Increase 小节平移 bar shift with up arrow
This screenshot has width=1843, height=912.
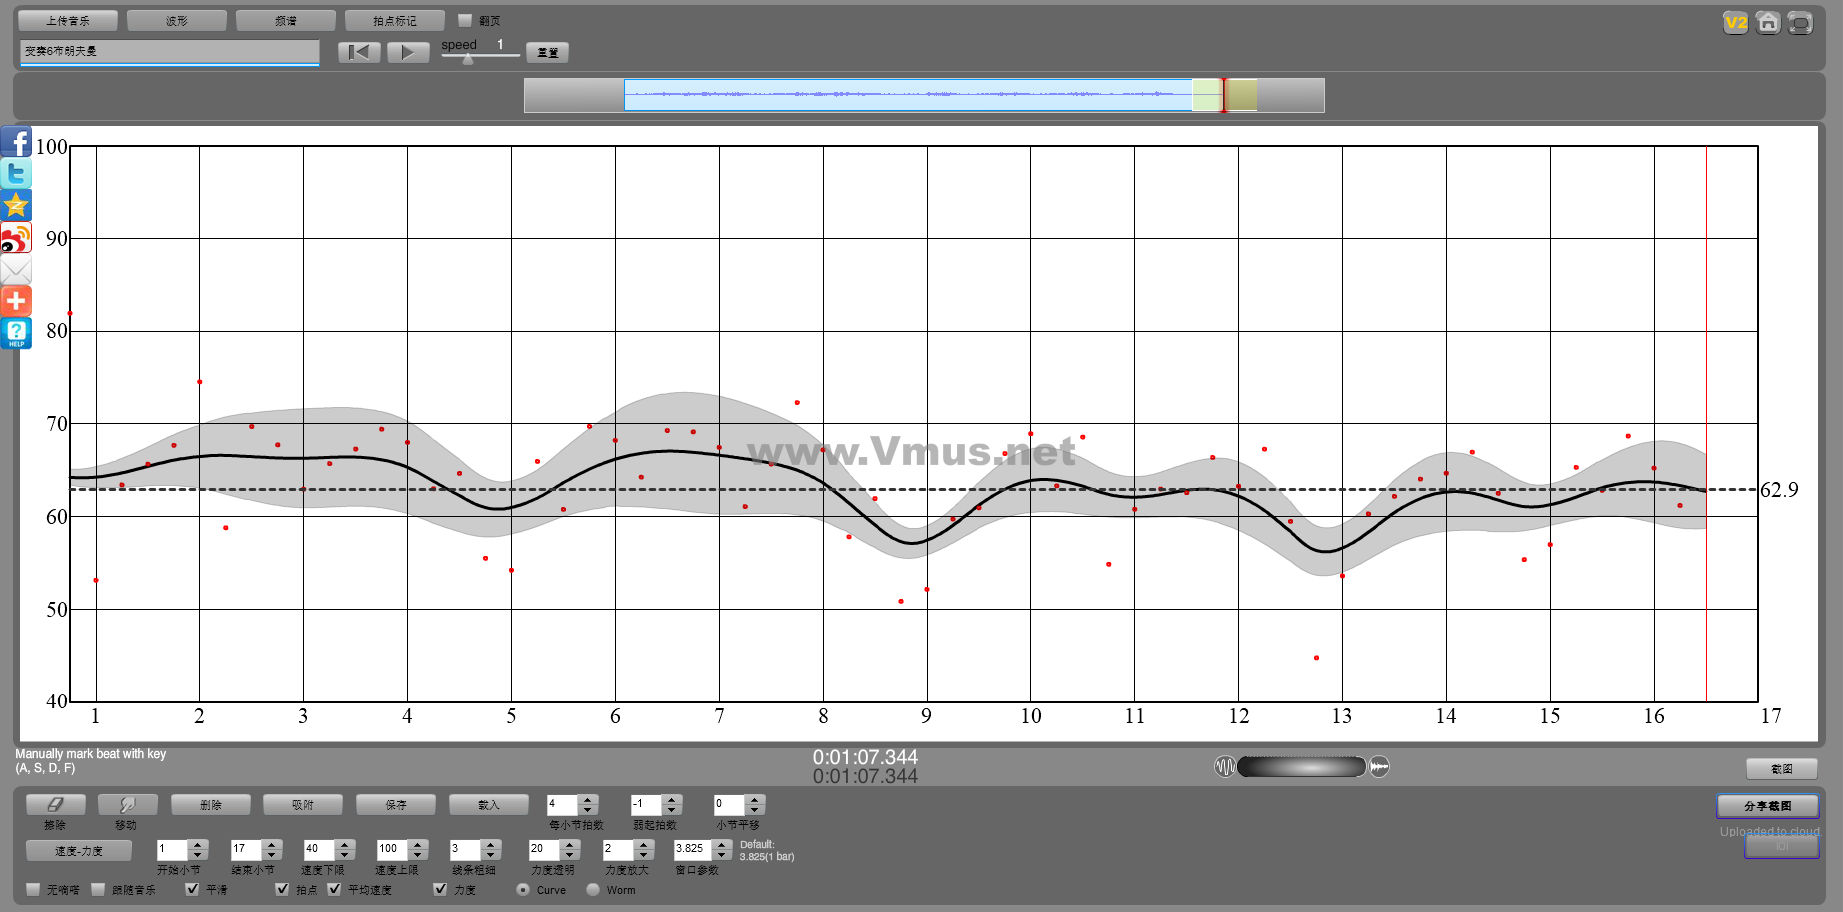(x=756, y=799)
